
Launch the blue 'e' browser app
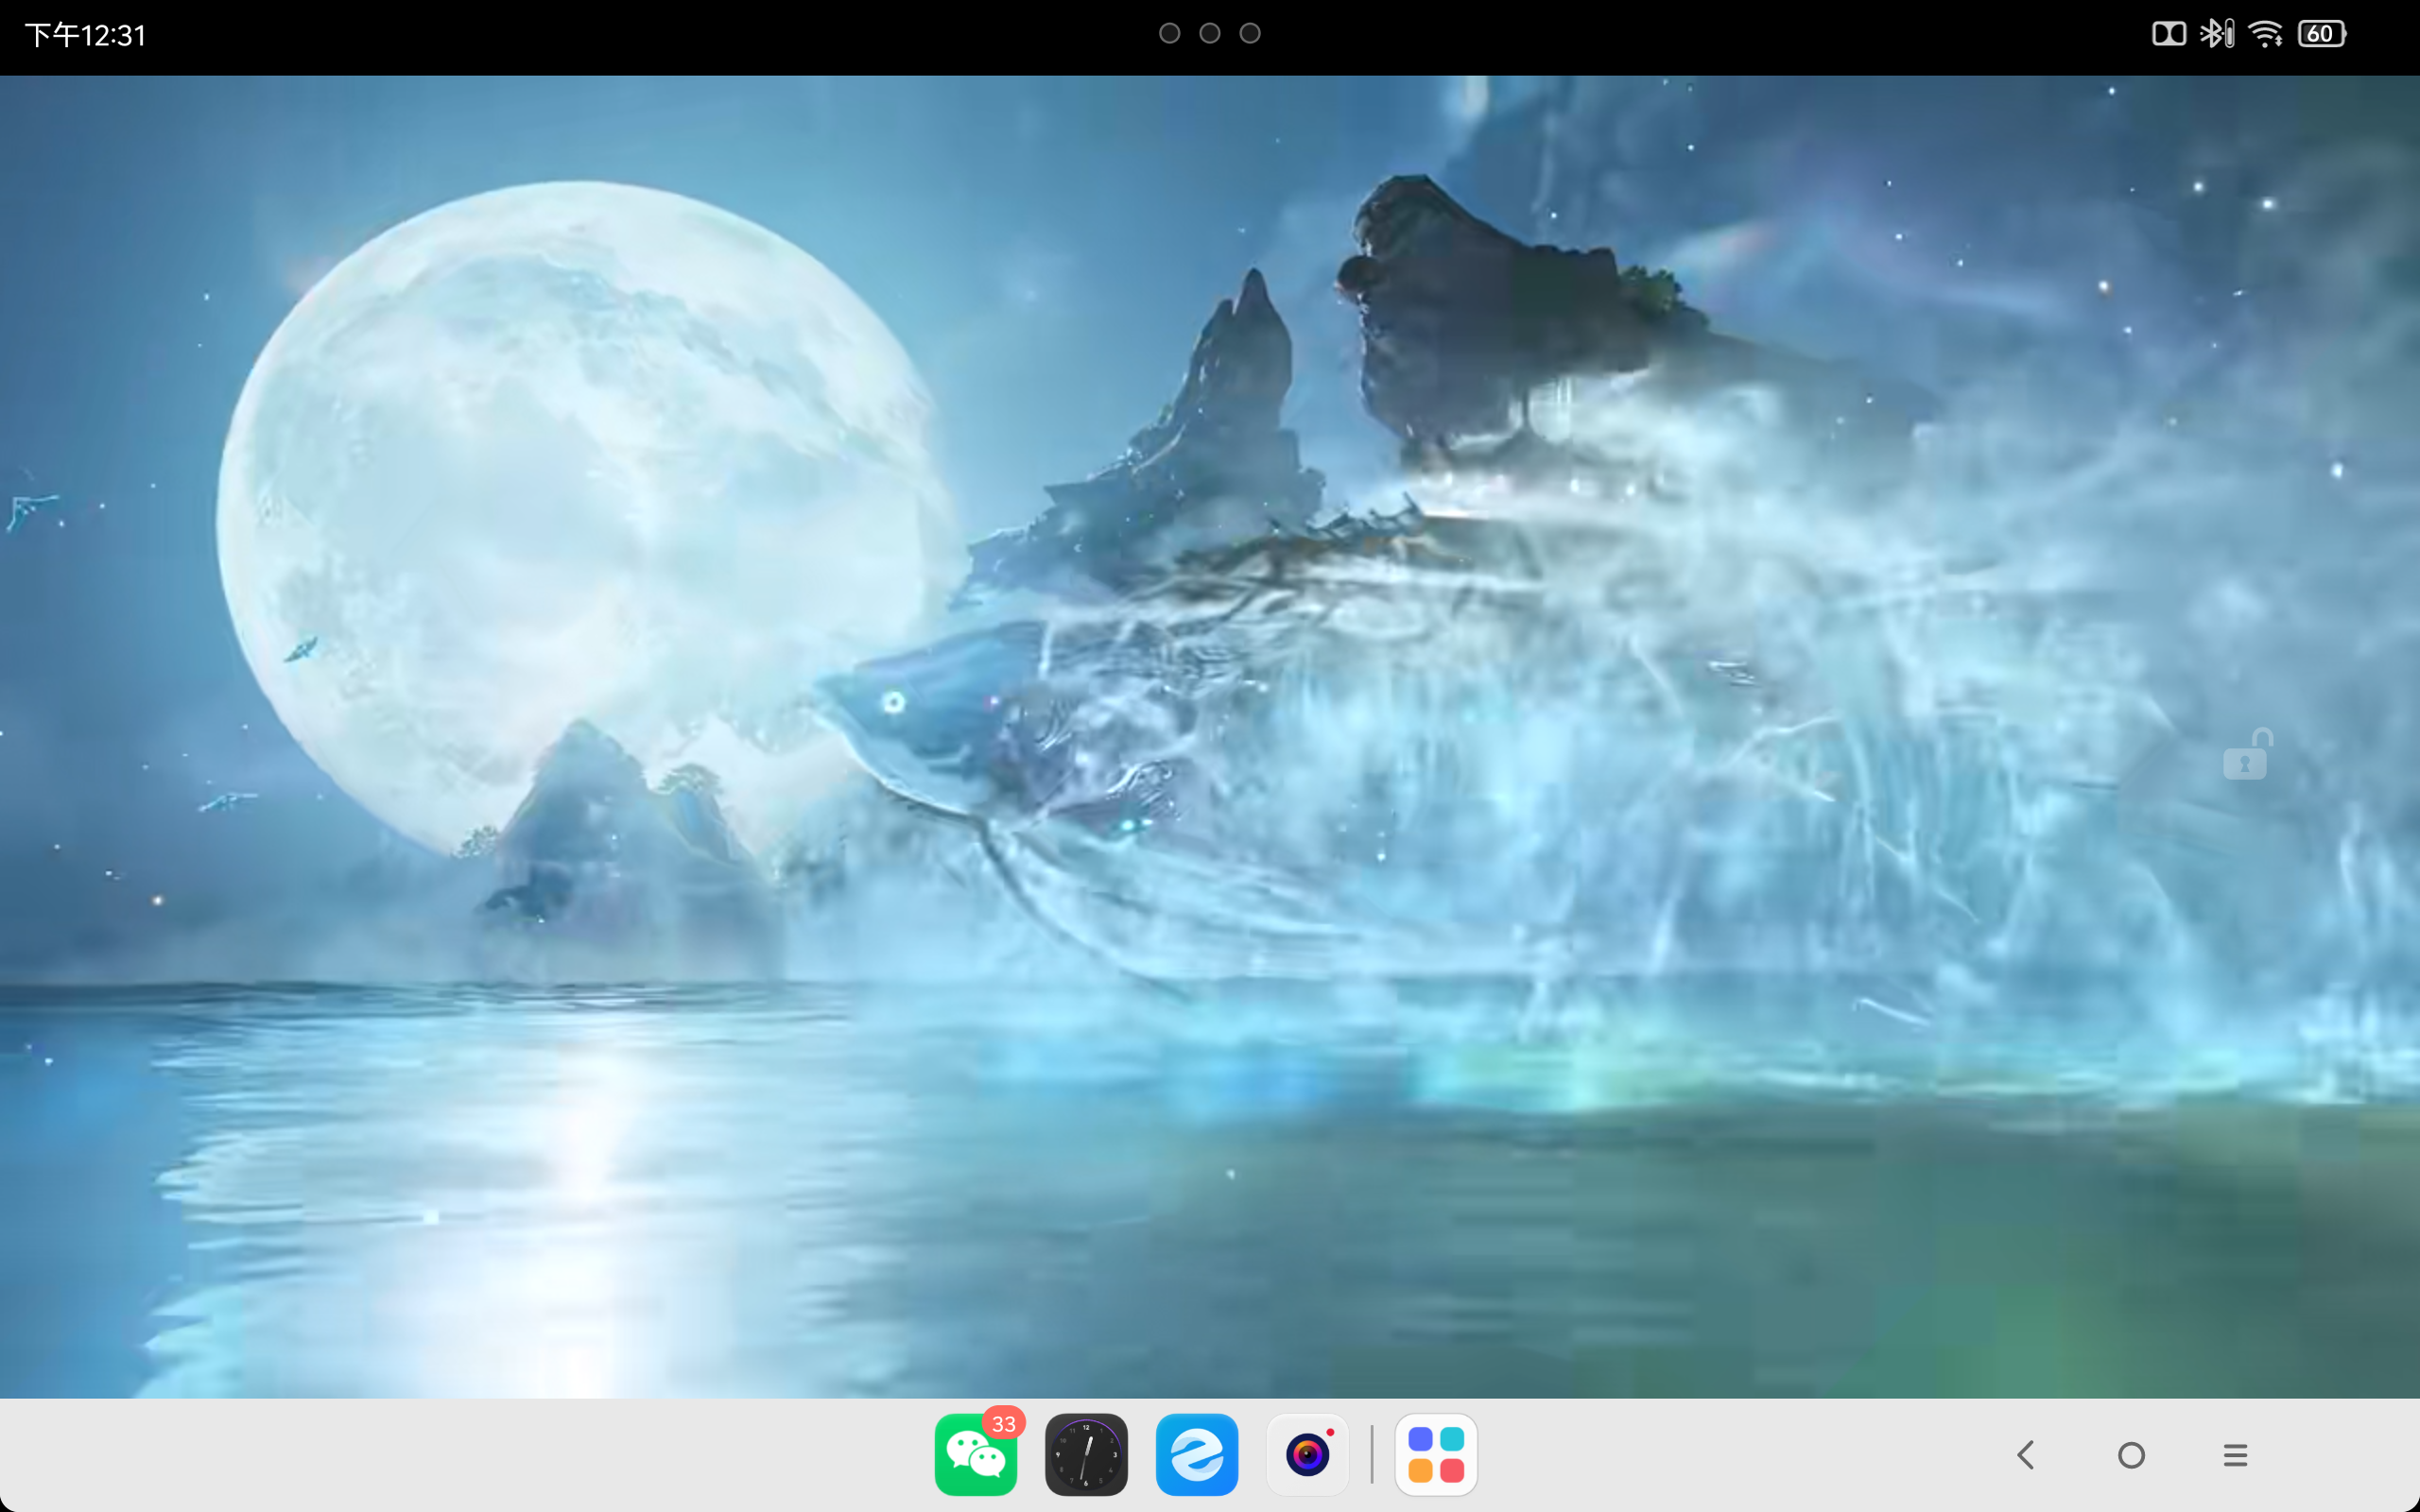pyautogui.click(x=1197, y=1454)
